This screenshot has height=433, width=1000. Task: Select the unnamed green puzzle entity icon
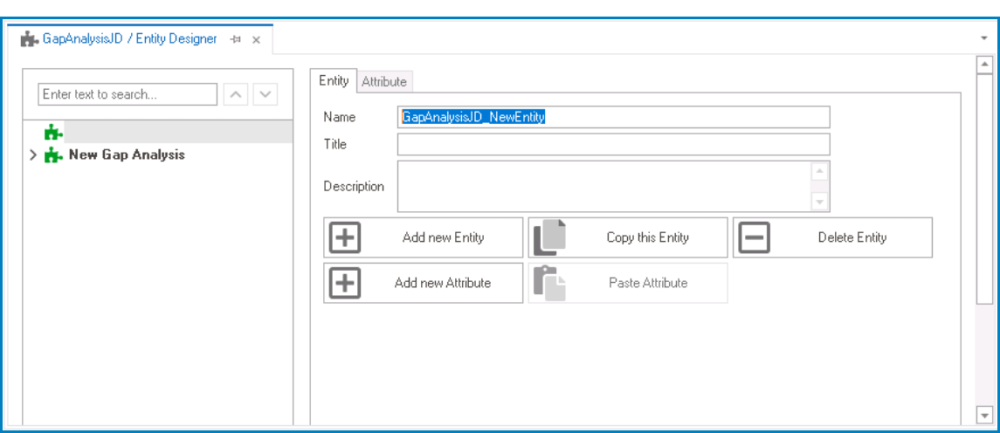click(x=54, y=131)
